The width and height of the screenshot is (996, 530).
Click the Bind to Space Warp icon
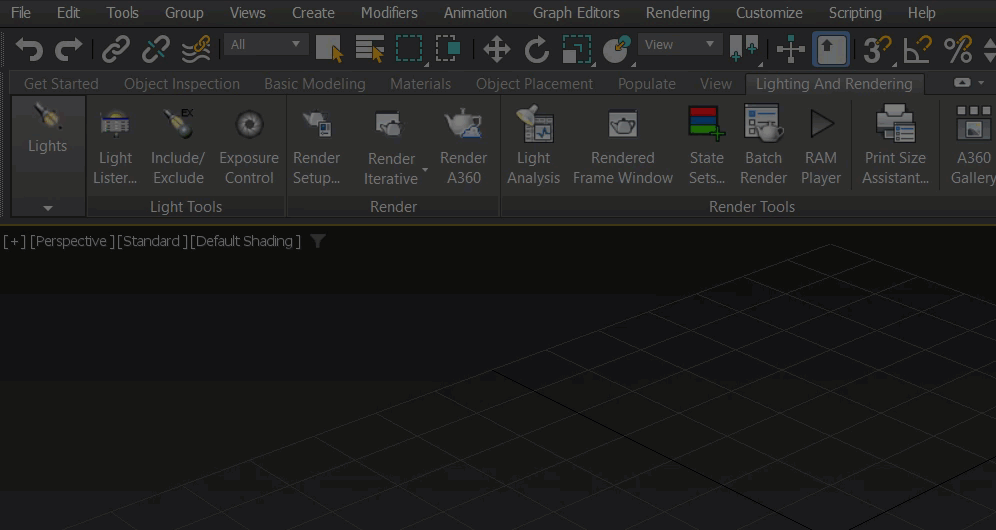pyautogui.click(x=196, y=49)
